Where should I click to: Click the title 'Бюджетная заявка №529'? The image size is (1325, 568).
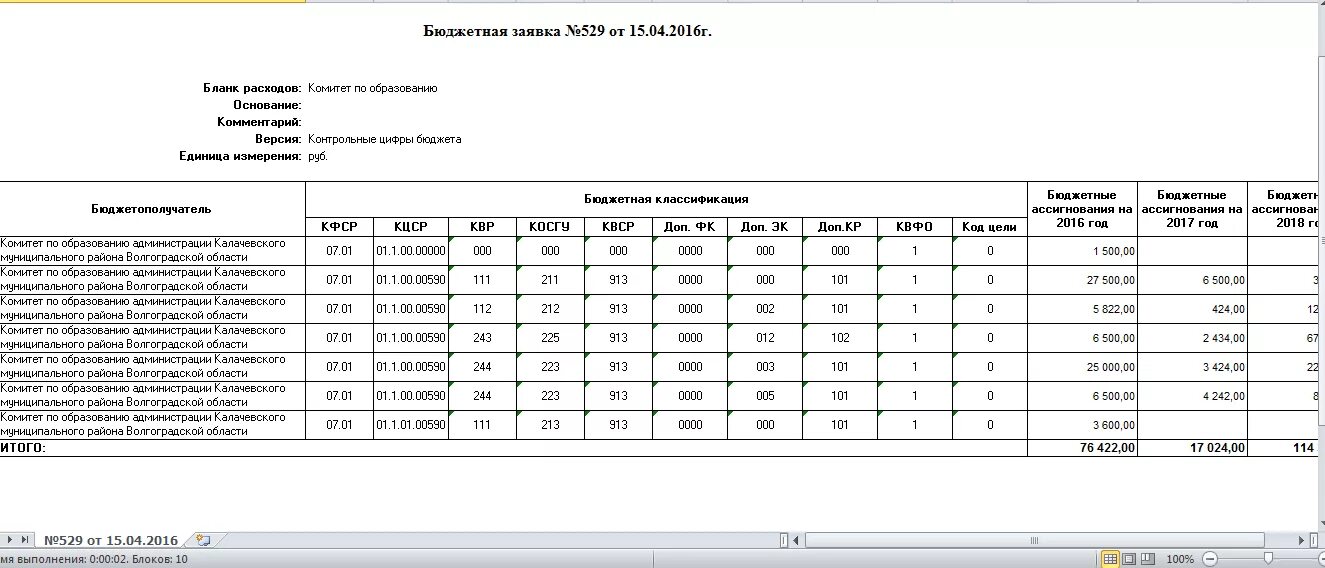coord(568,31)
